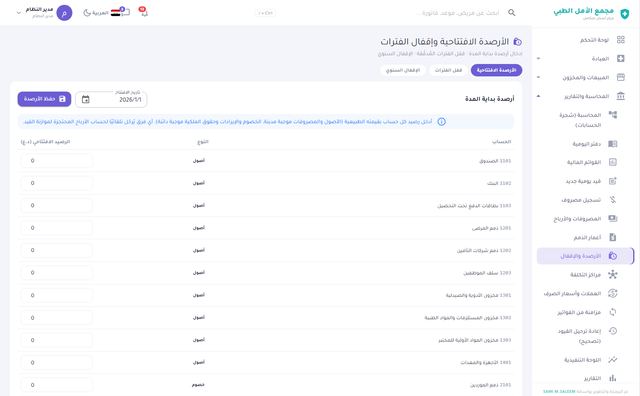Click the info icon in the blue hint banner
Screen dimensions: 640x396
441,122
